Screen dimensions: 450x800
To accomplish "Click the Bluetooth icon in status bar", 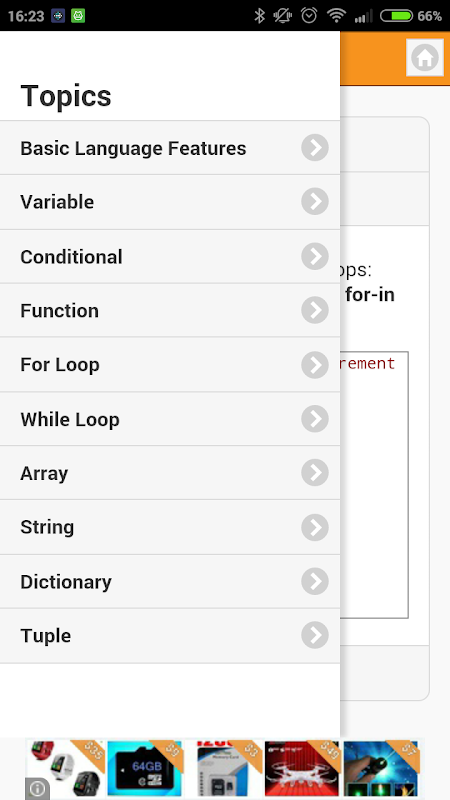I will [260, 16].
